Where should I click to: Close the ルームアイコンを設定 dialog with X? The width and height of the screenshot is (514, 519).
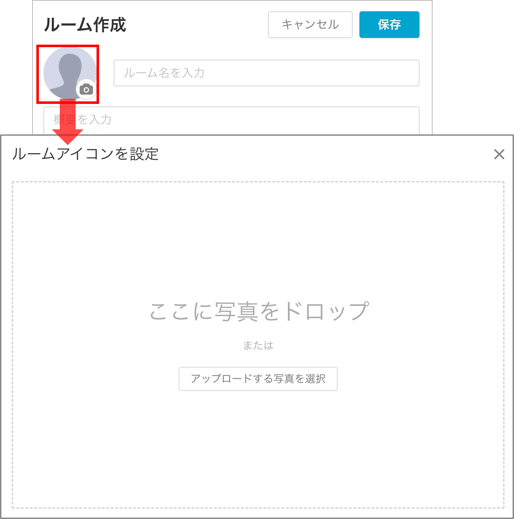pyautogui.click(x=499, y=154)
